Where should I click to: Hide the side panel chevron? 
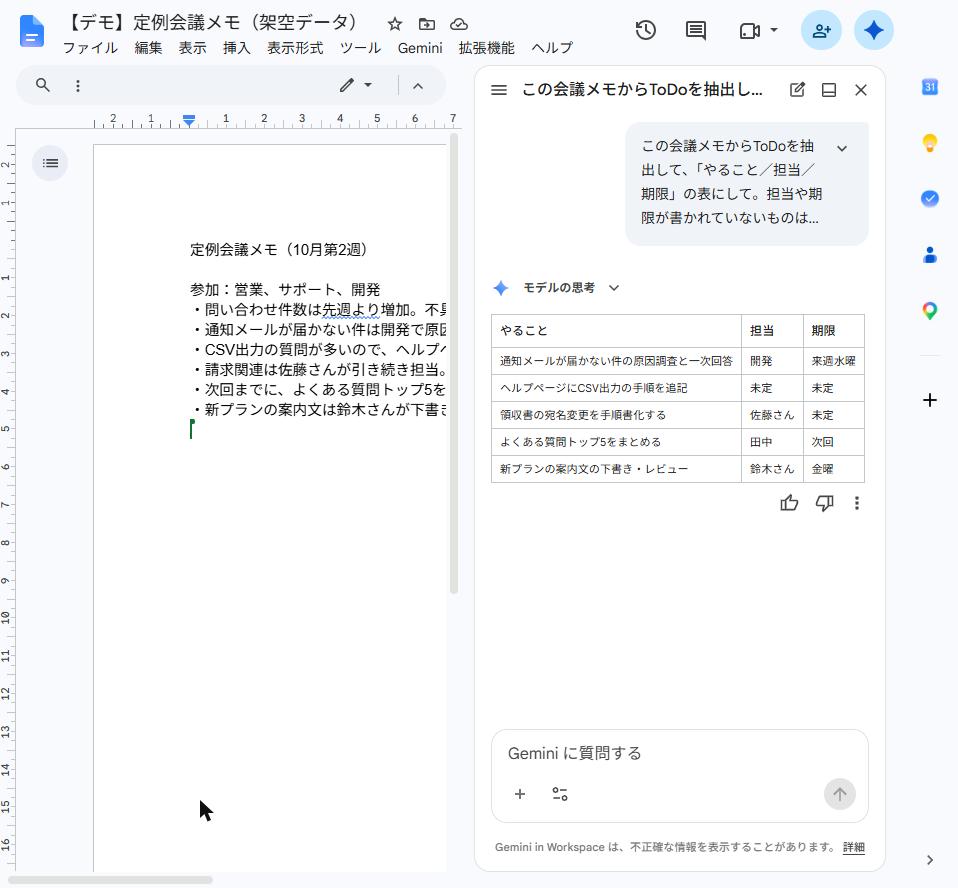coord(929,860)
